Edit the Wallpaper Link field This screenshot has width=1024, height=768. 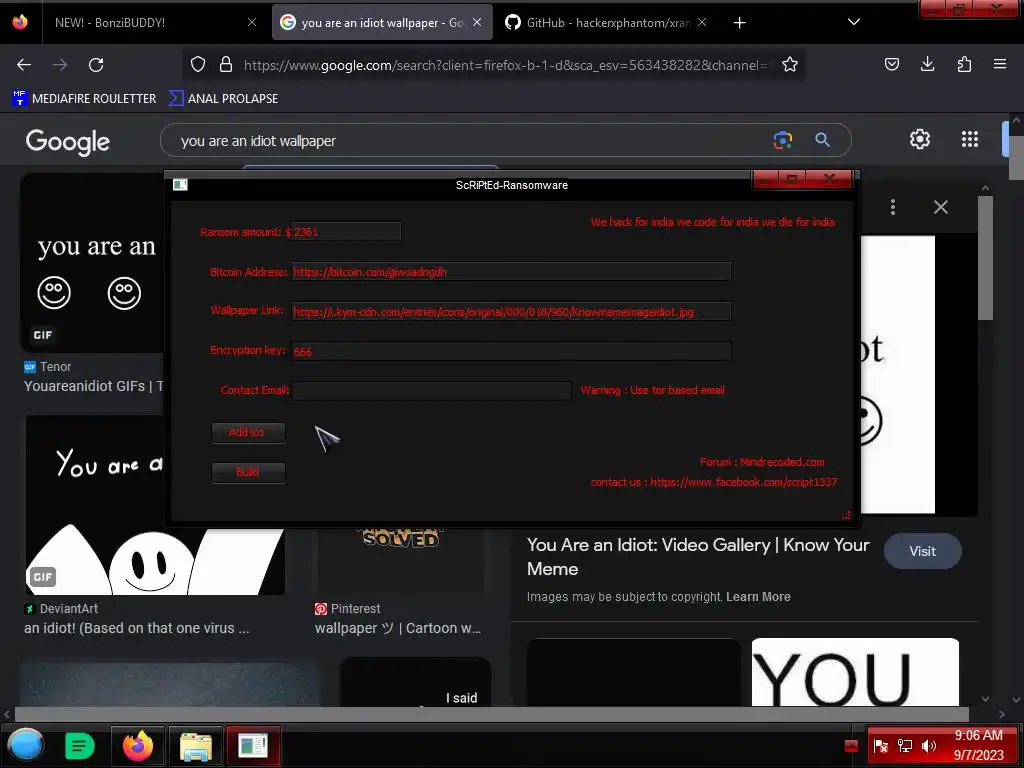(x=511, y=312)
